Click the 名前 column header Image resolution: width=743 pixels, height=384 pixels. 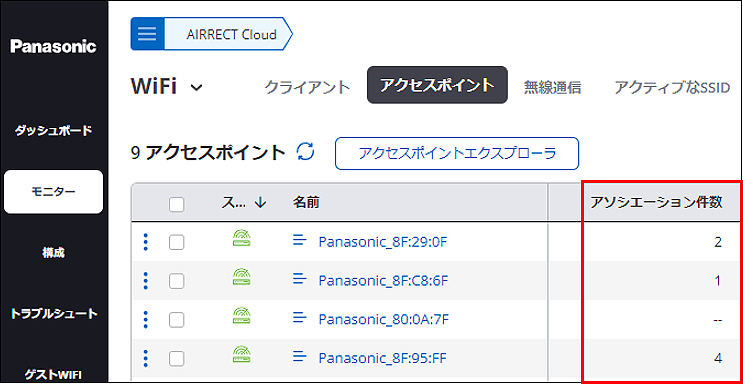tap(306, 203)
